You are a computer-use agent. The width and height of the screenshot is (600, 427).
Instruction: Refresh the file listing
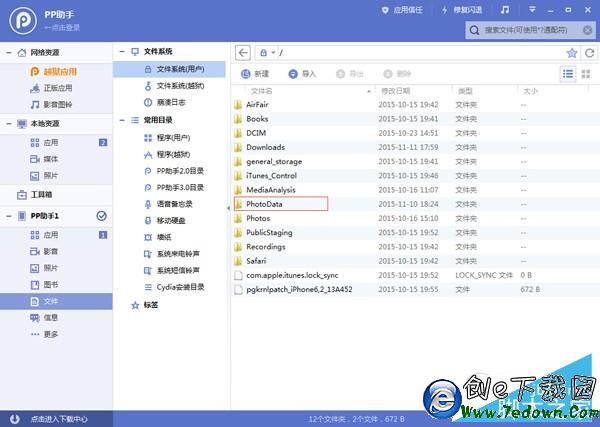click(590, 53)
